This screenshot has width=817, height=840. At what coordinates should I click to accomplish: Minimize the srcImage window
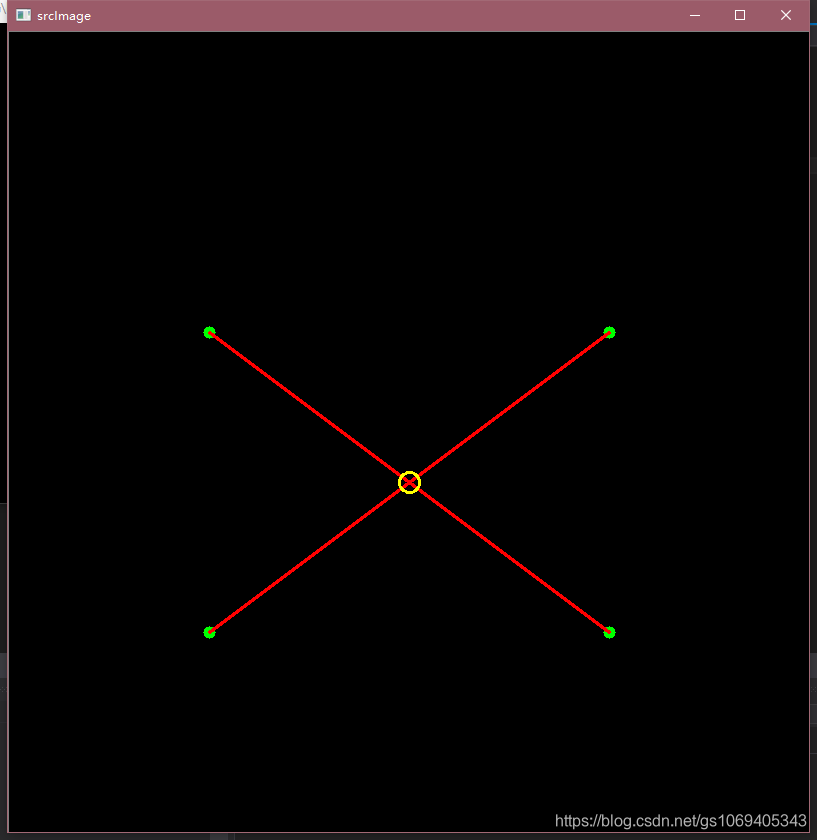[x=695, y=15]
